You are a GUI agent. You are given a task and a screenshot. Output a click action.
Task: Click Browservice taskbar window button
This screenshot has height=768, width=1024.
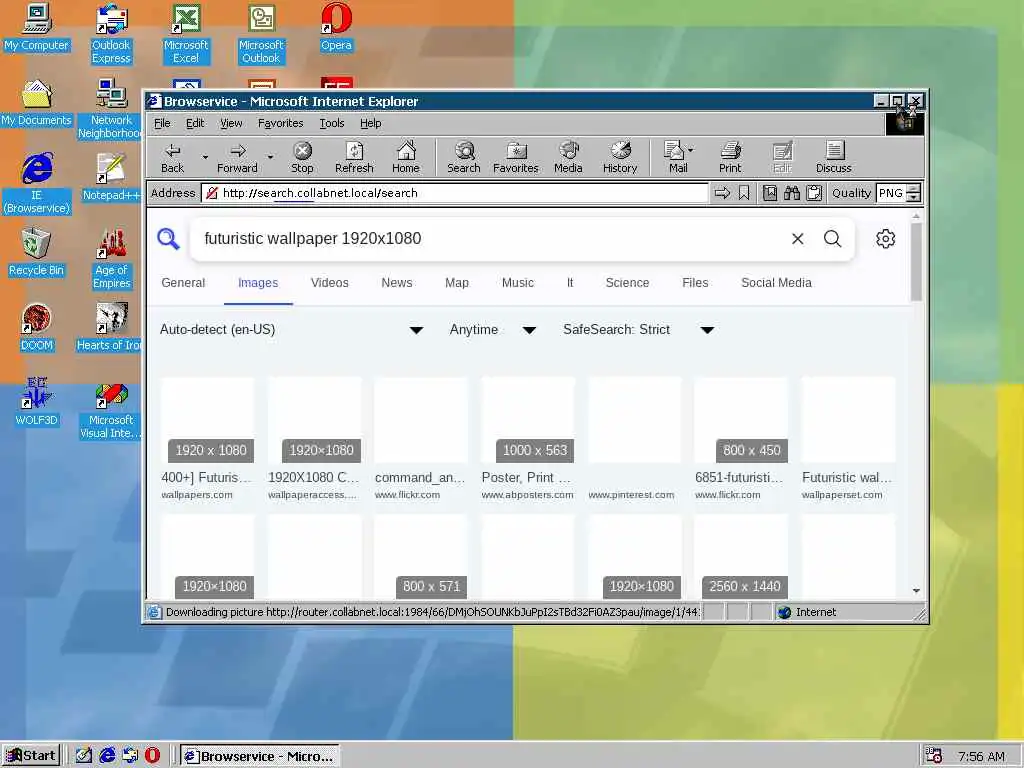[x=259, y=756]
